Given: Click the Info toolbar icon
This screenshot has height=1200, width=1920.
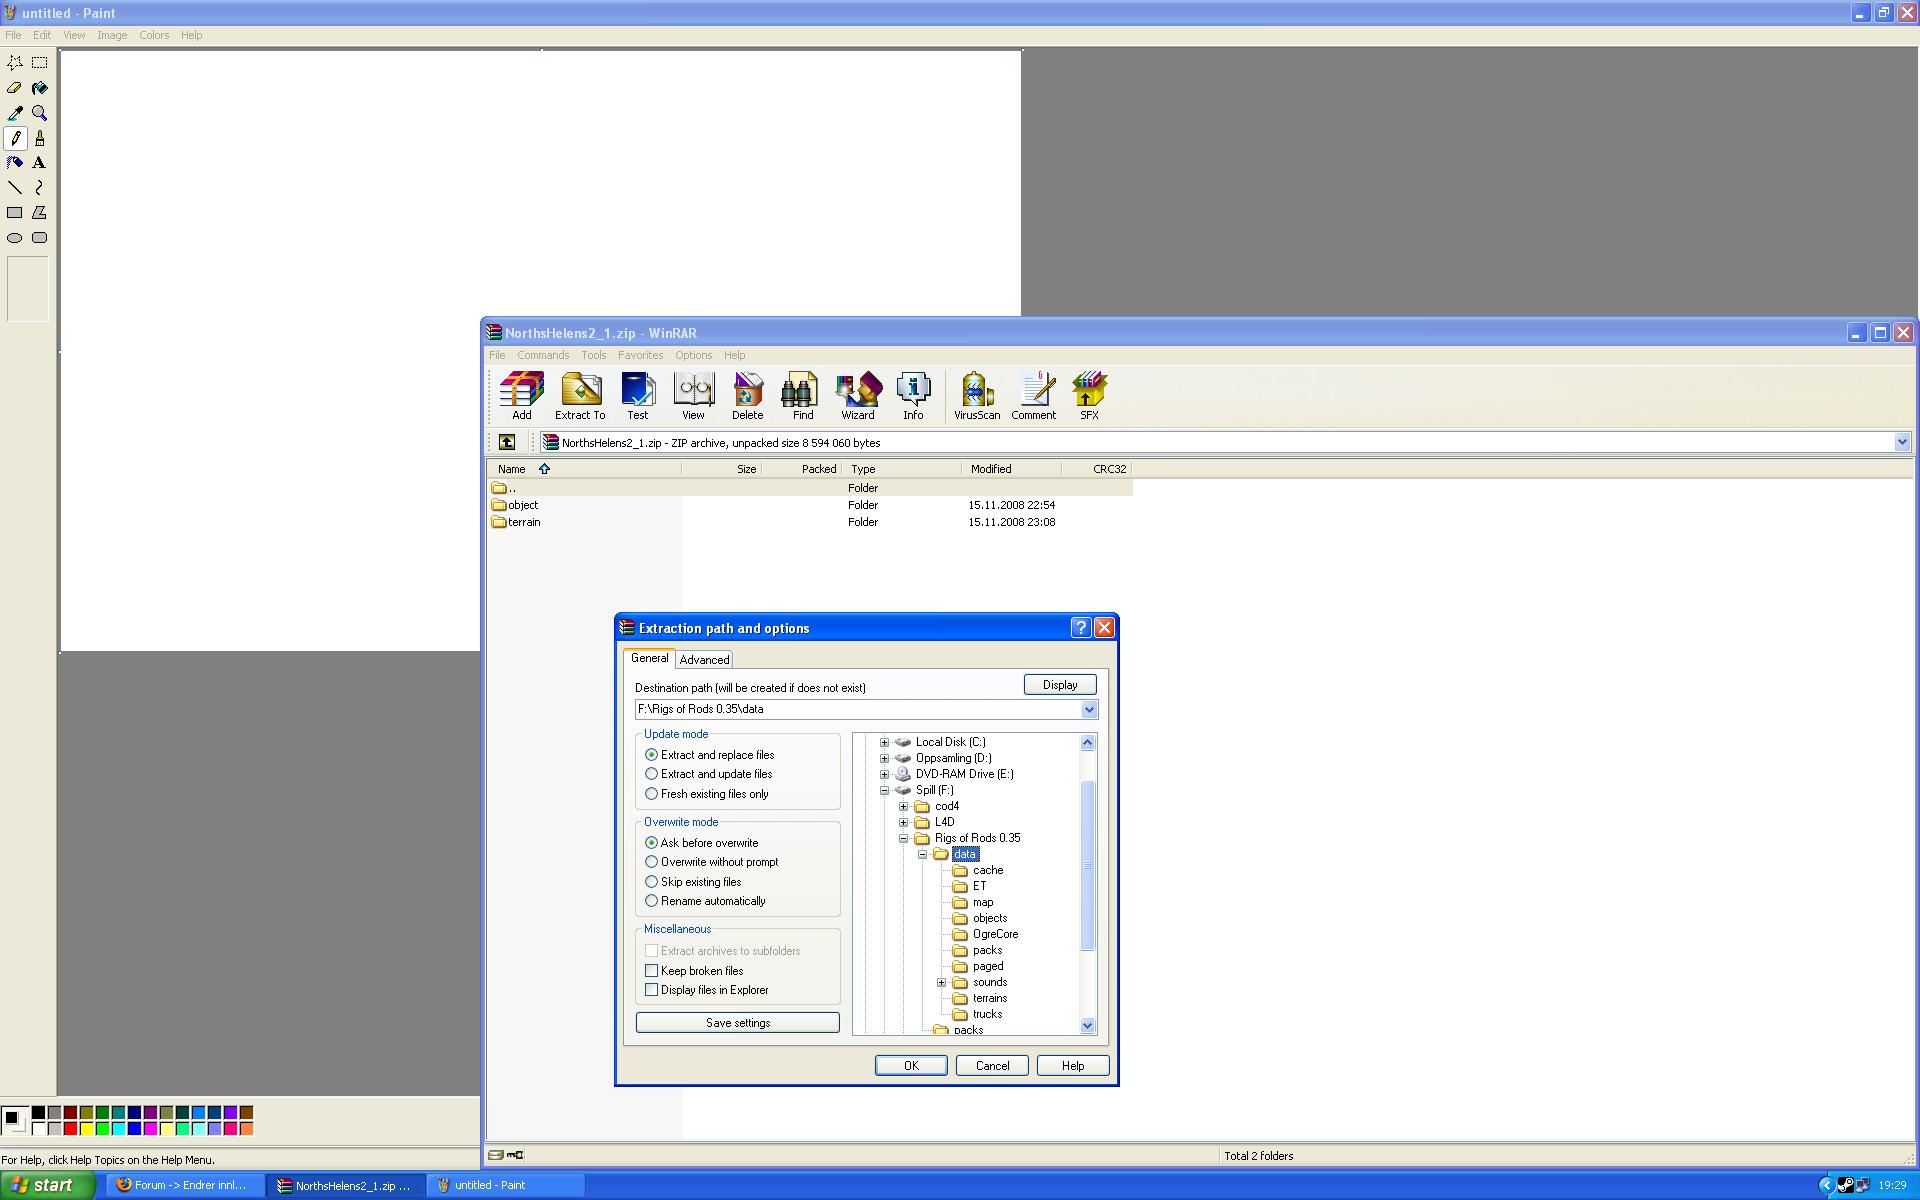Looking at the screenshot, I should click(x=913, y=395).
